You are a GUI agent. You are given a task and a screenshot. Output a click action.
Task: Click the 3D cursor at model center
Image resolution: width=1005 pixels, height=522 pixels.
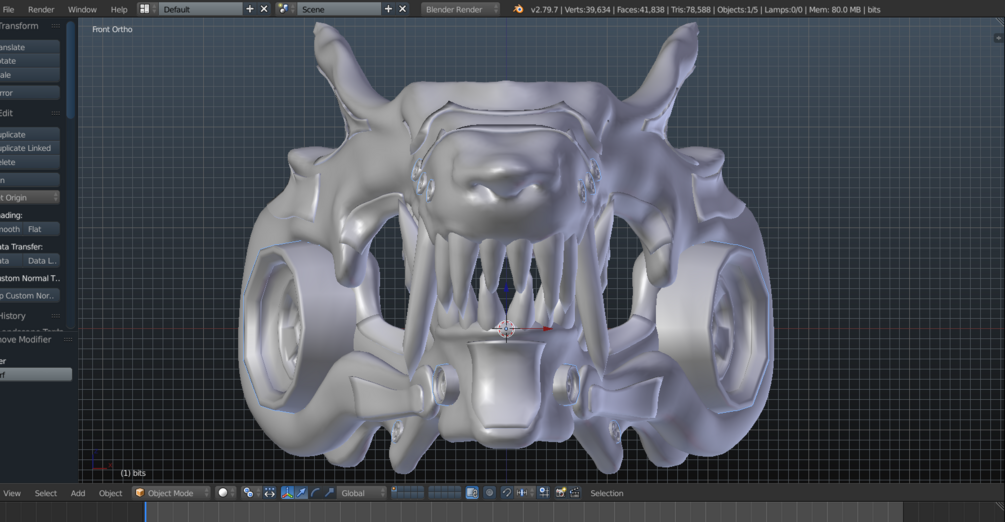pos(506,328)
